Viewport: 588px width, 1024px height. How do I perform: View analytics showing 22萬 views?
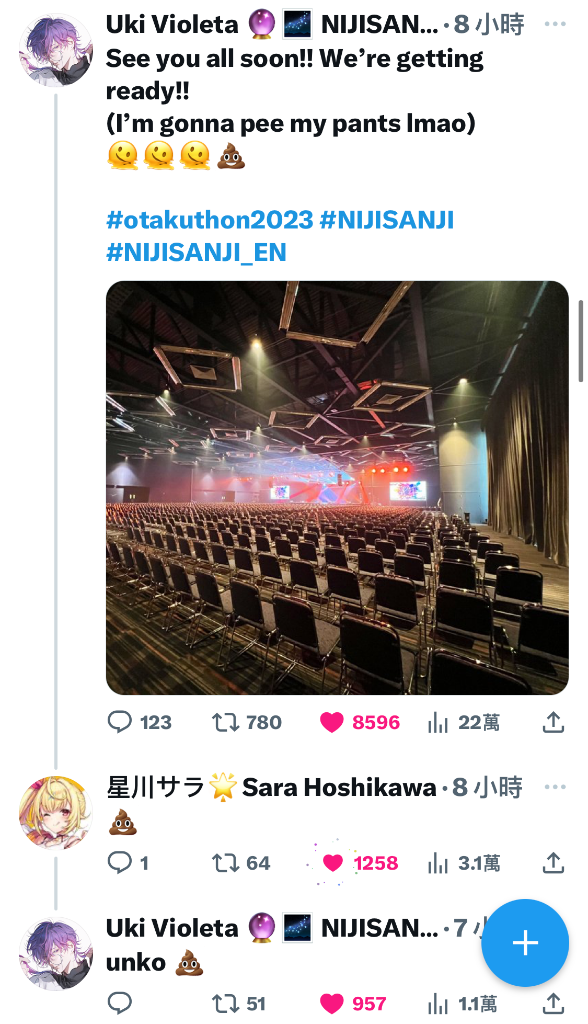[464, 722]
